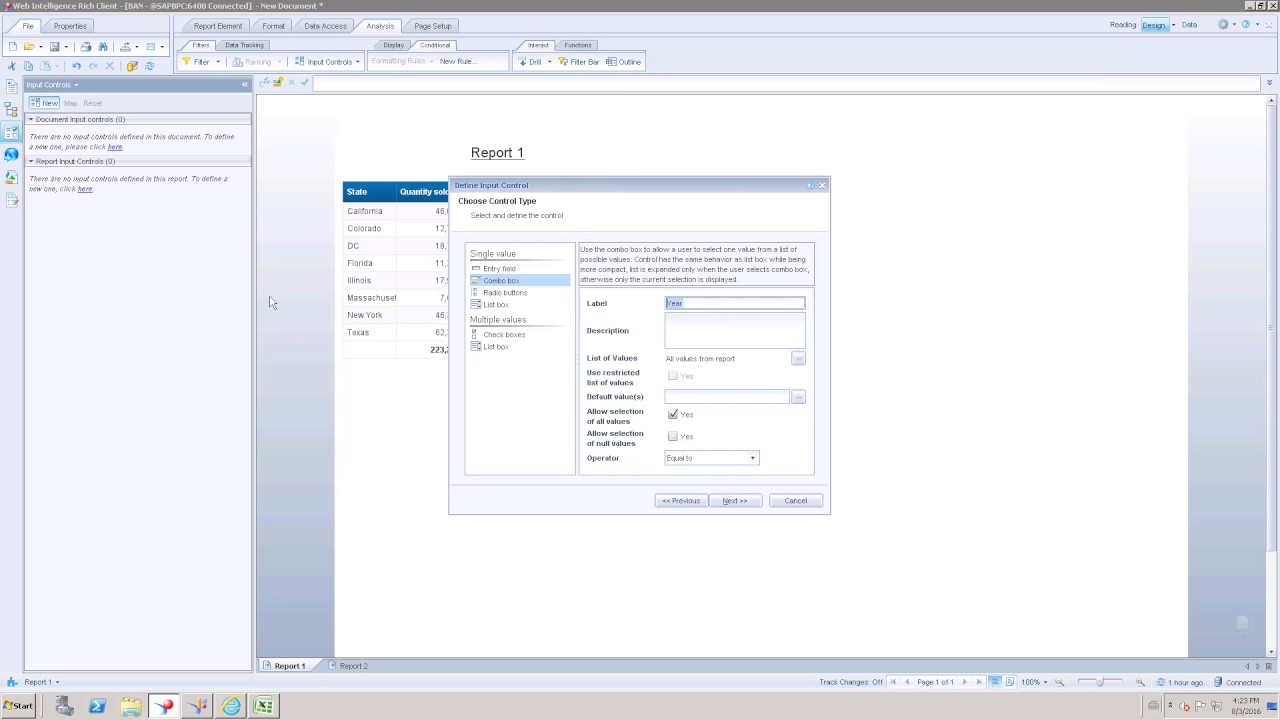The width and height of the screenshot is (1280, 720).
Task: Click the Copy icon in toolbar
Action: (x=28, y=66)
